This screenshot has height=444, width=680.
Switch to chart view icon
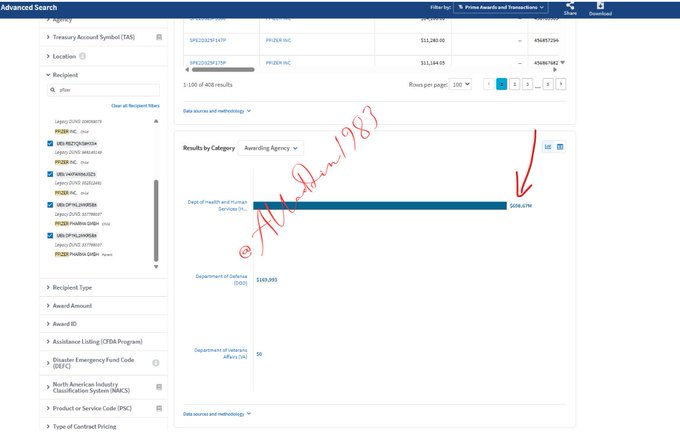pos(548,147)
